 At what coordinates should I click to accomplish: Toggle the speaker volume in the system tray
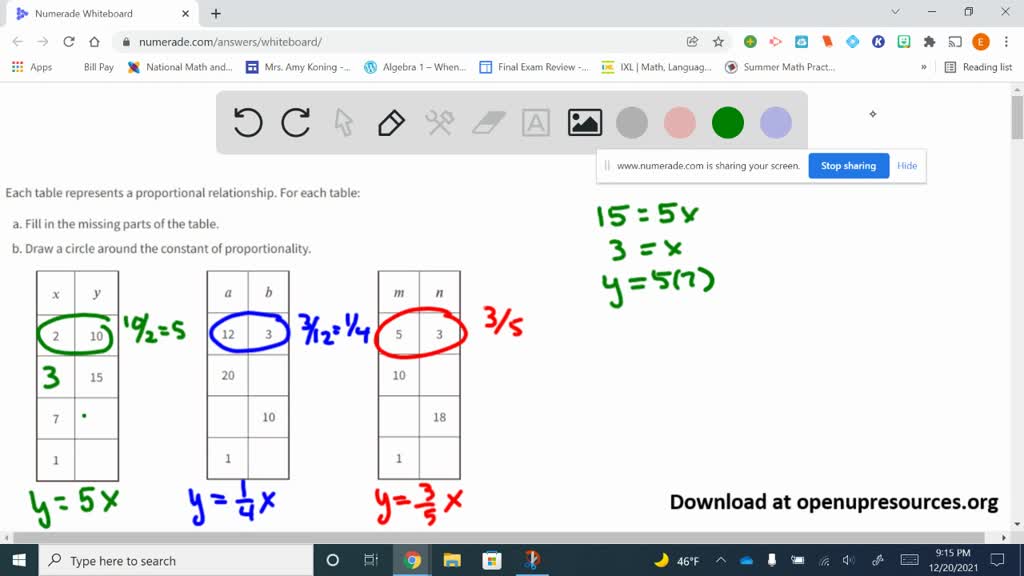pyautogui.click(x=849, y=560)
